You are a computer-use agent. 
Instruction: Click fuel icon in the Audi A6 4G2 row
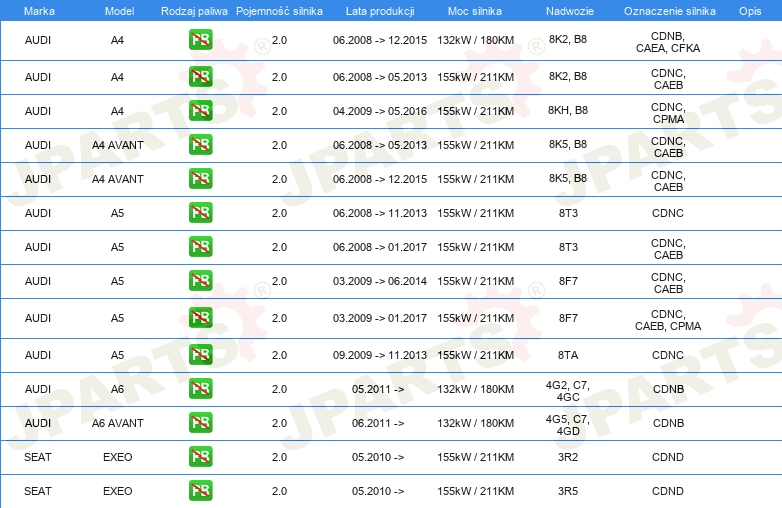point(200,389)
